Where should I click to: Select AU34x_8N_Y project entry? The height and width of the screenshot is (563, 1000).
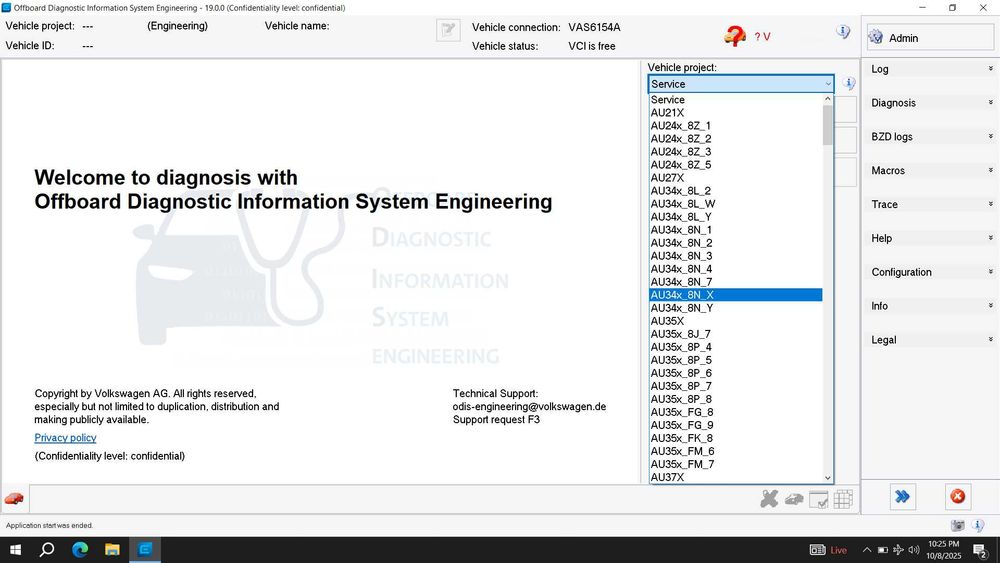click(x=735, y=308)
